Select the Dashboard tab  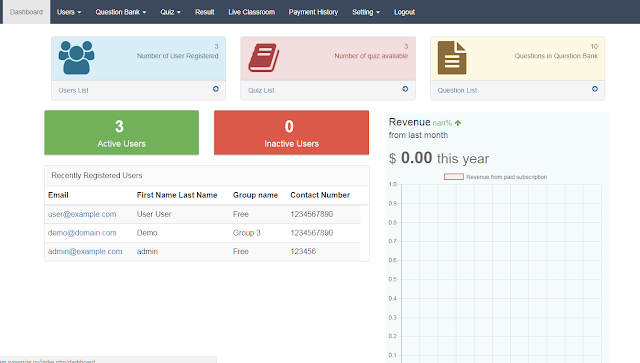(27, 12)
